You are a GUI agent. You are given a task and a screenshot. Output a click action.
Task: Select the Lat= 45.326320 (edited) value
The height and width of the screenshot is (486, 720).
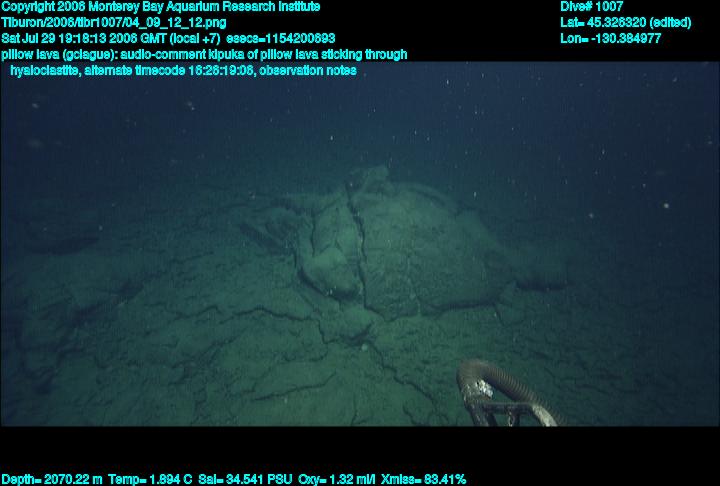tap(625, 23)
